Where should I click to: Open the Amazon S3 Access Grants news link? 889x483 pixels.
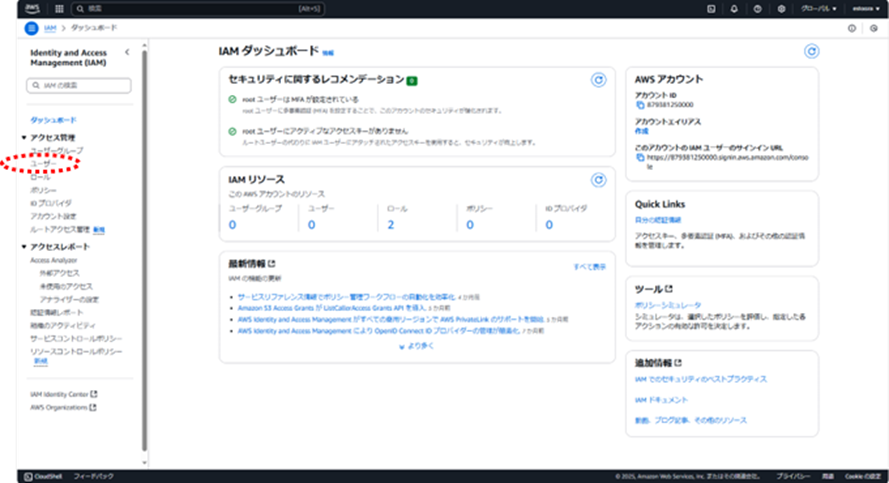(332, 308)
